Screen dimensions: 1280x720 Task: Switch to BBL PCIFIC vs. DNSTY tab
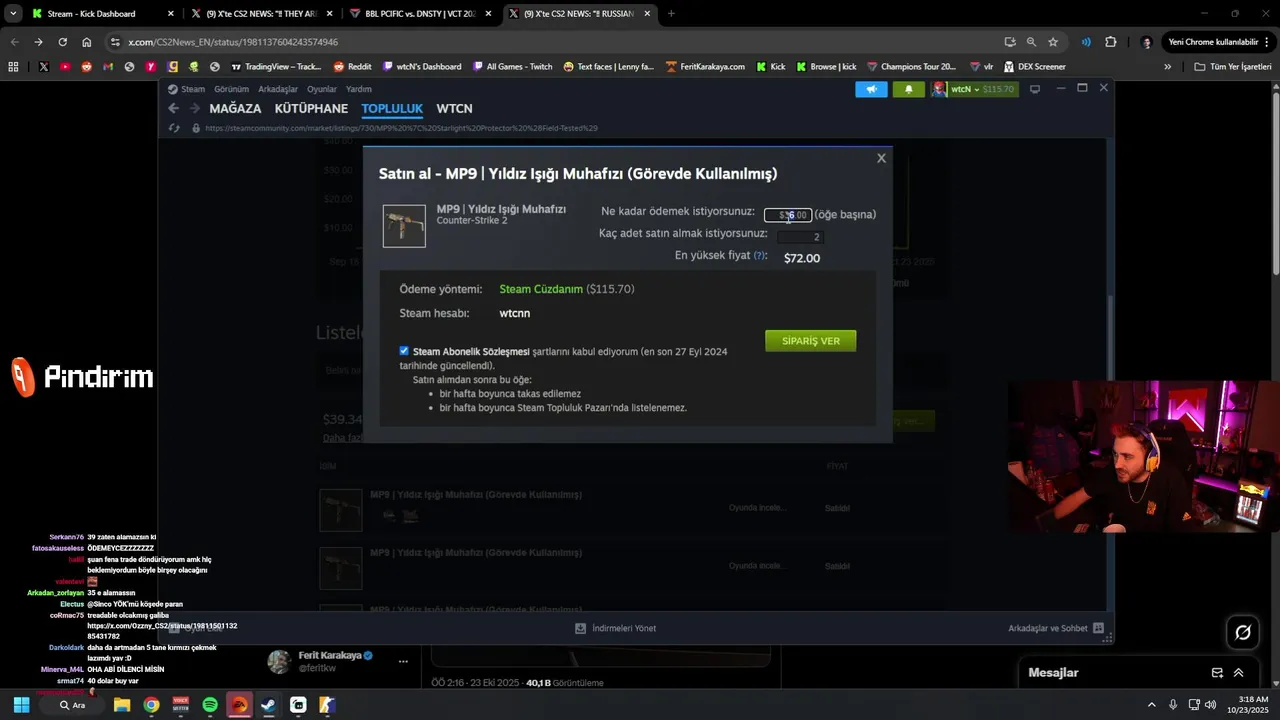[420, 14]
